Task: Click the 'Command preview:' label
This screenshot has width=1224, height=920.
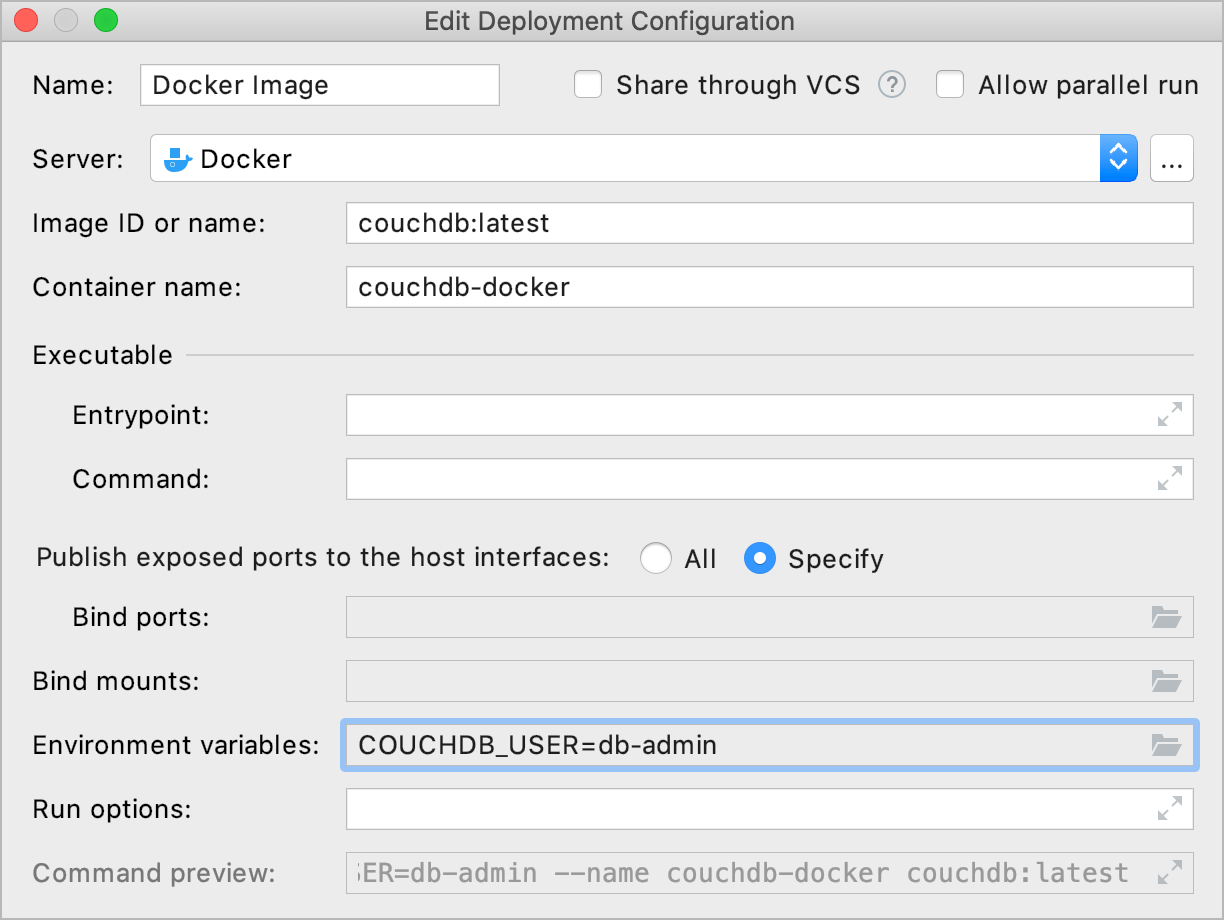Action: [154, 873]
